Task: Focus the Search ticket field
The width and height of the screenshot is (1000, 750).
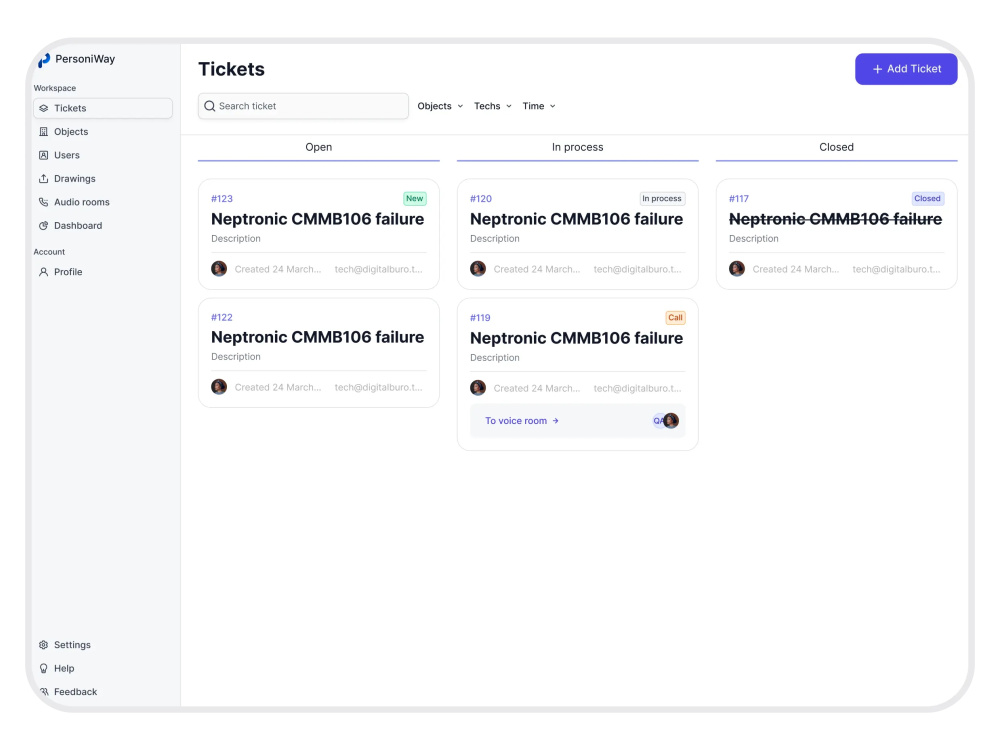Action: pyautogui.click(x=303, y=107)
